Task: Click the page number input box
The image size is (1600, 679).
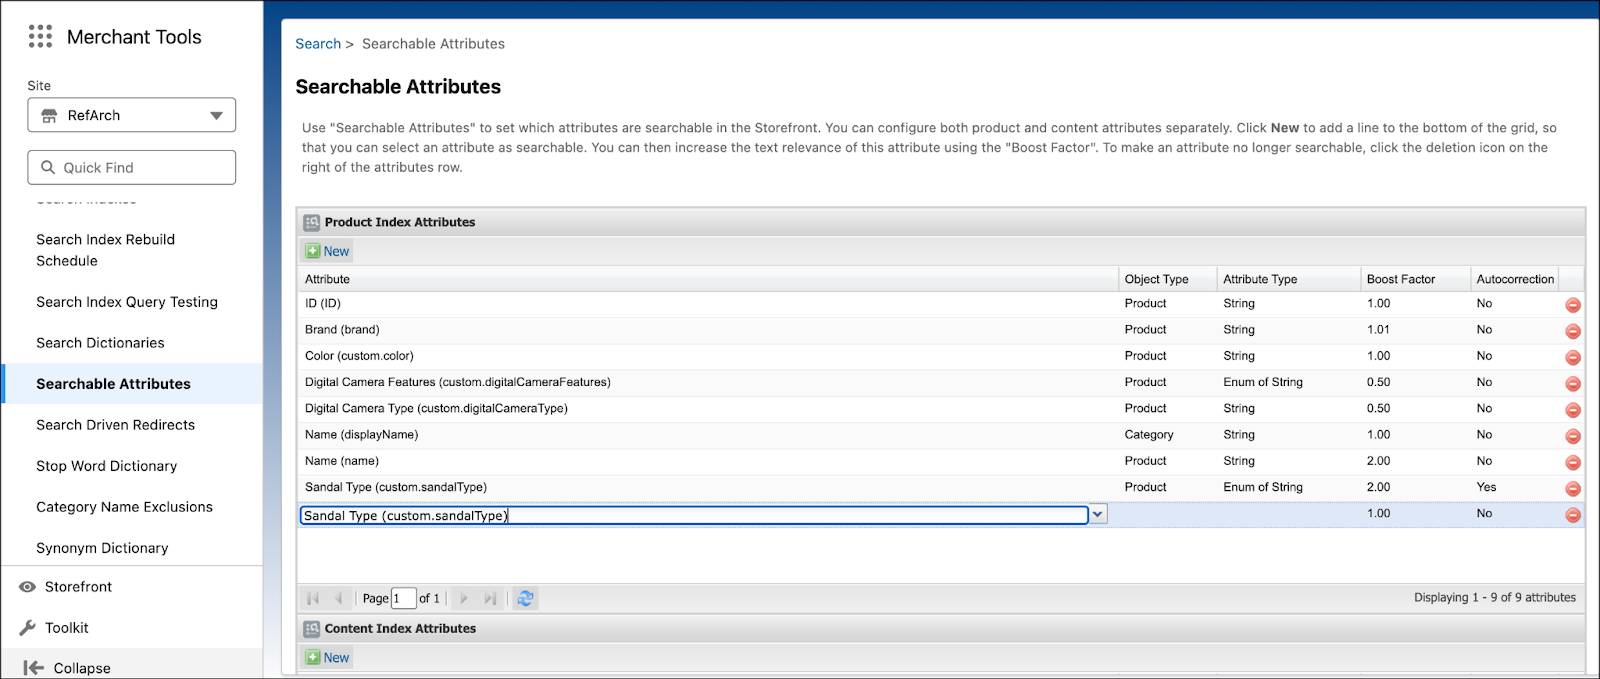Action: [x=403, y=598]
